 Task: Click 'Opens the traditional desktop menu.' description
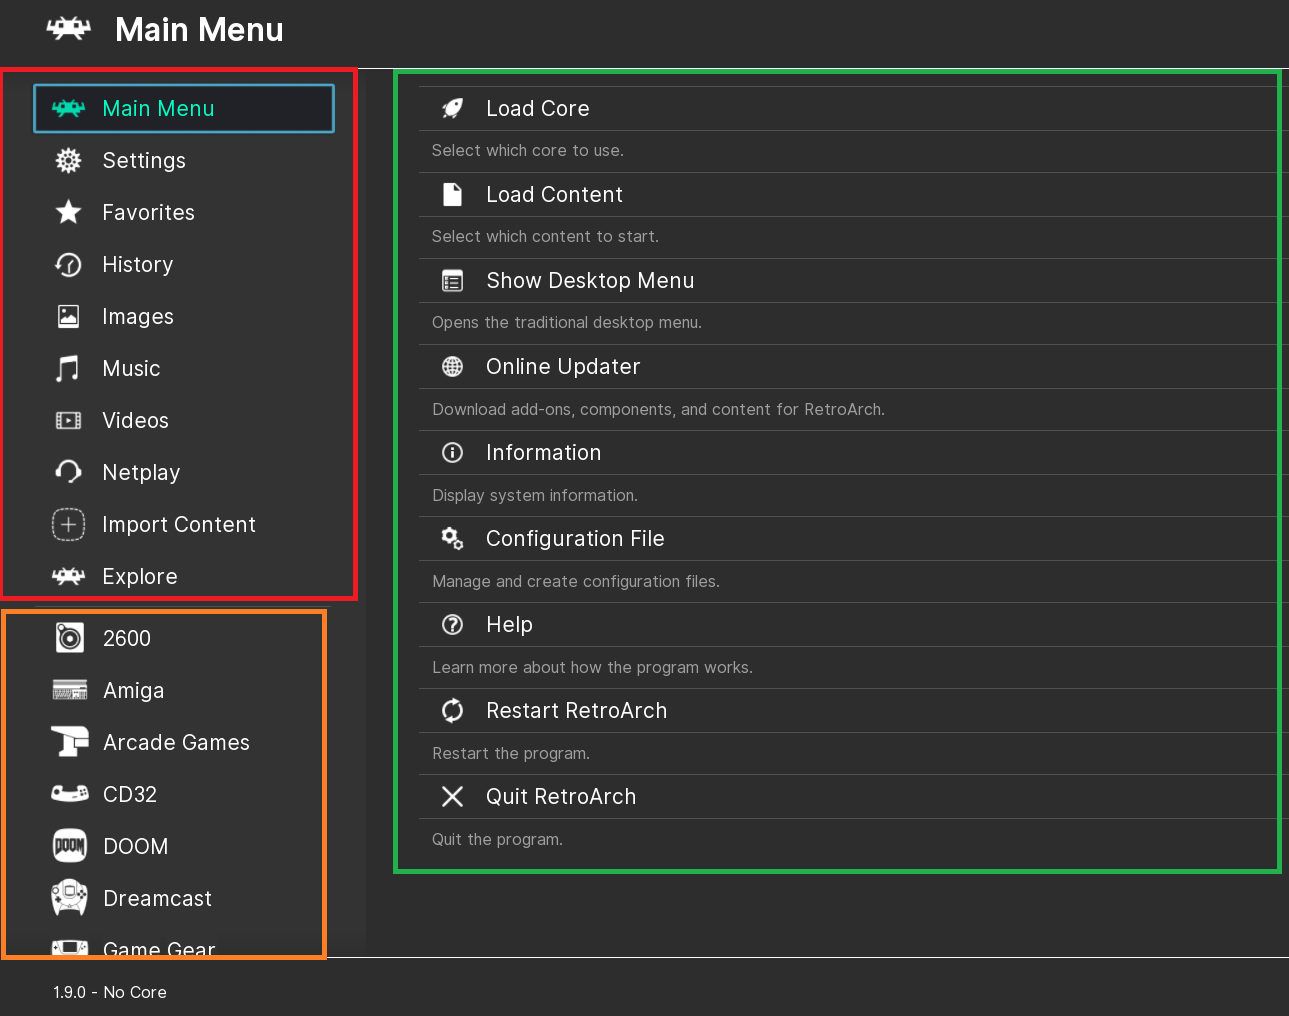click(567, 322)
